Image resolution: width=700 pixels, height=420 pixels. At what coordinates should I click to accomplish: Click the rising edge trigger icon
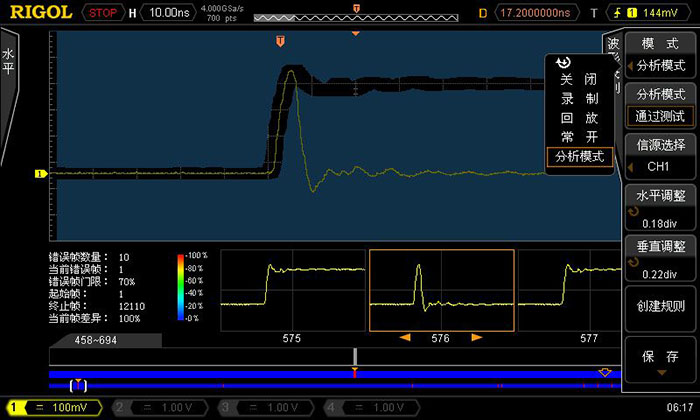tap(601, 13)
